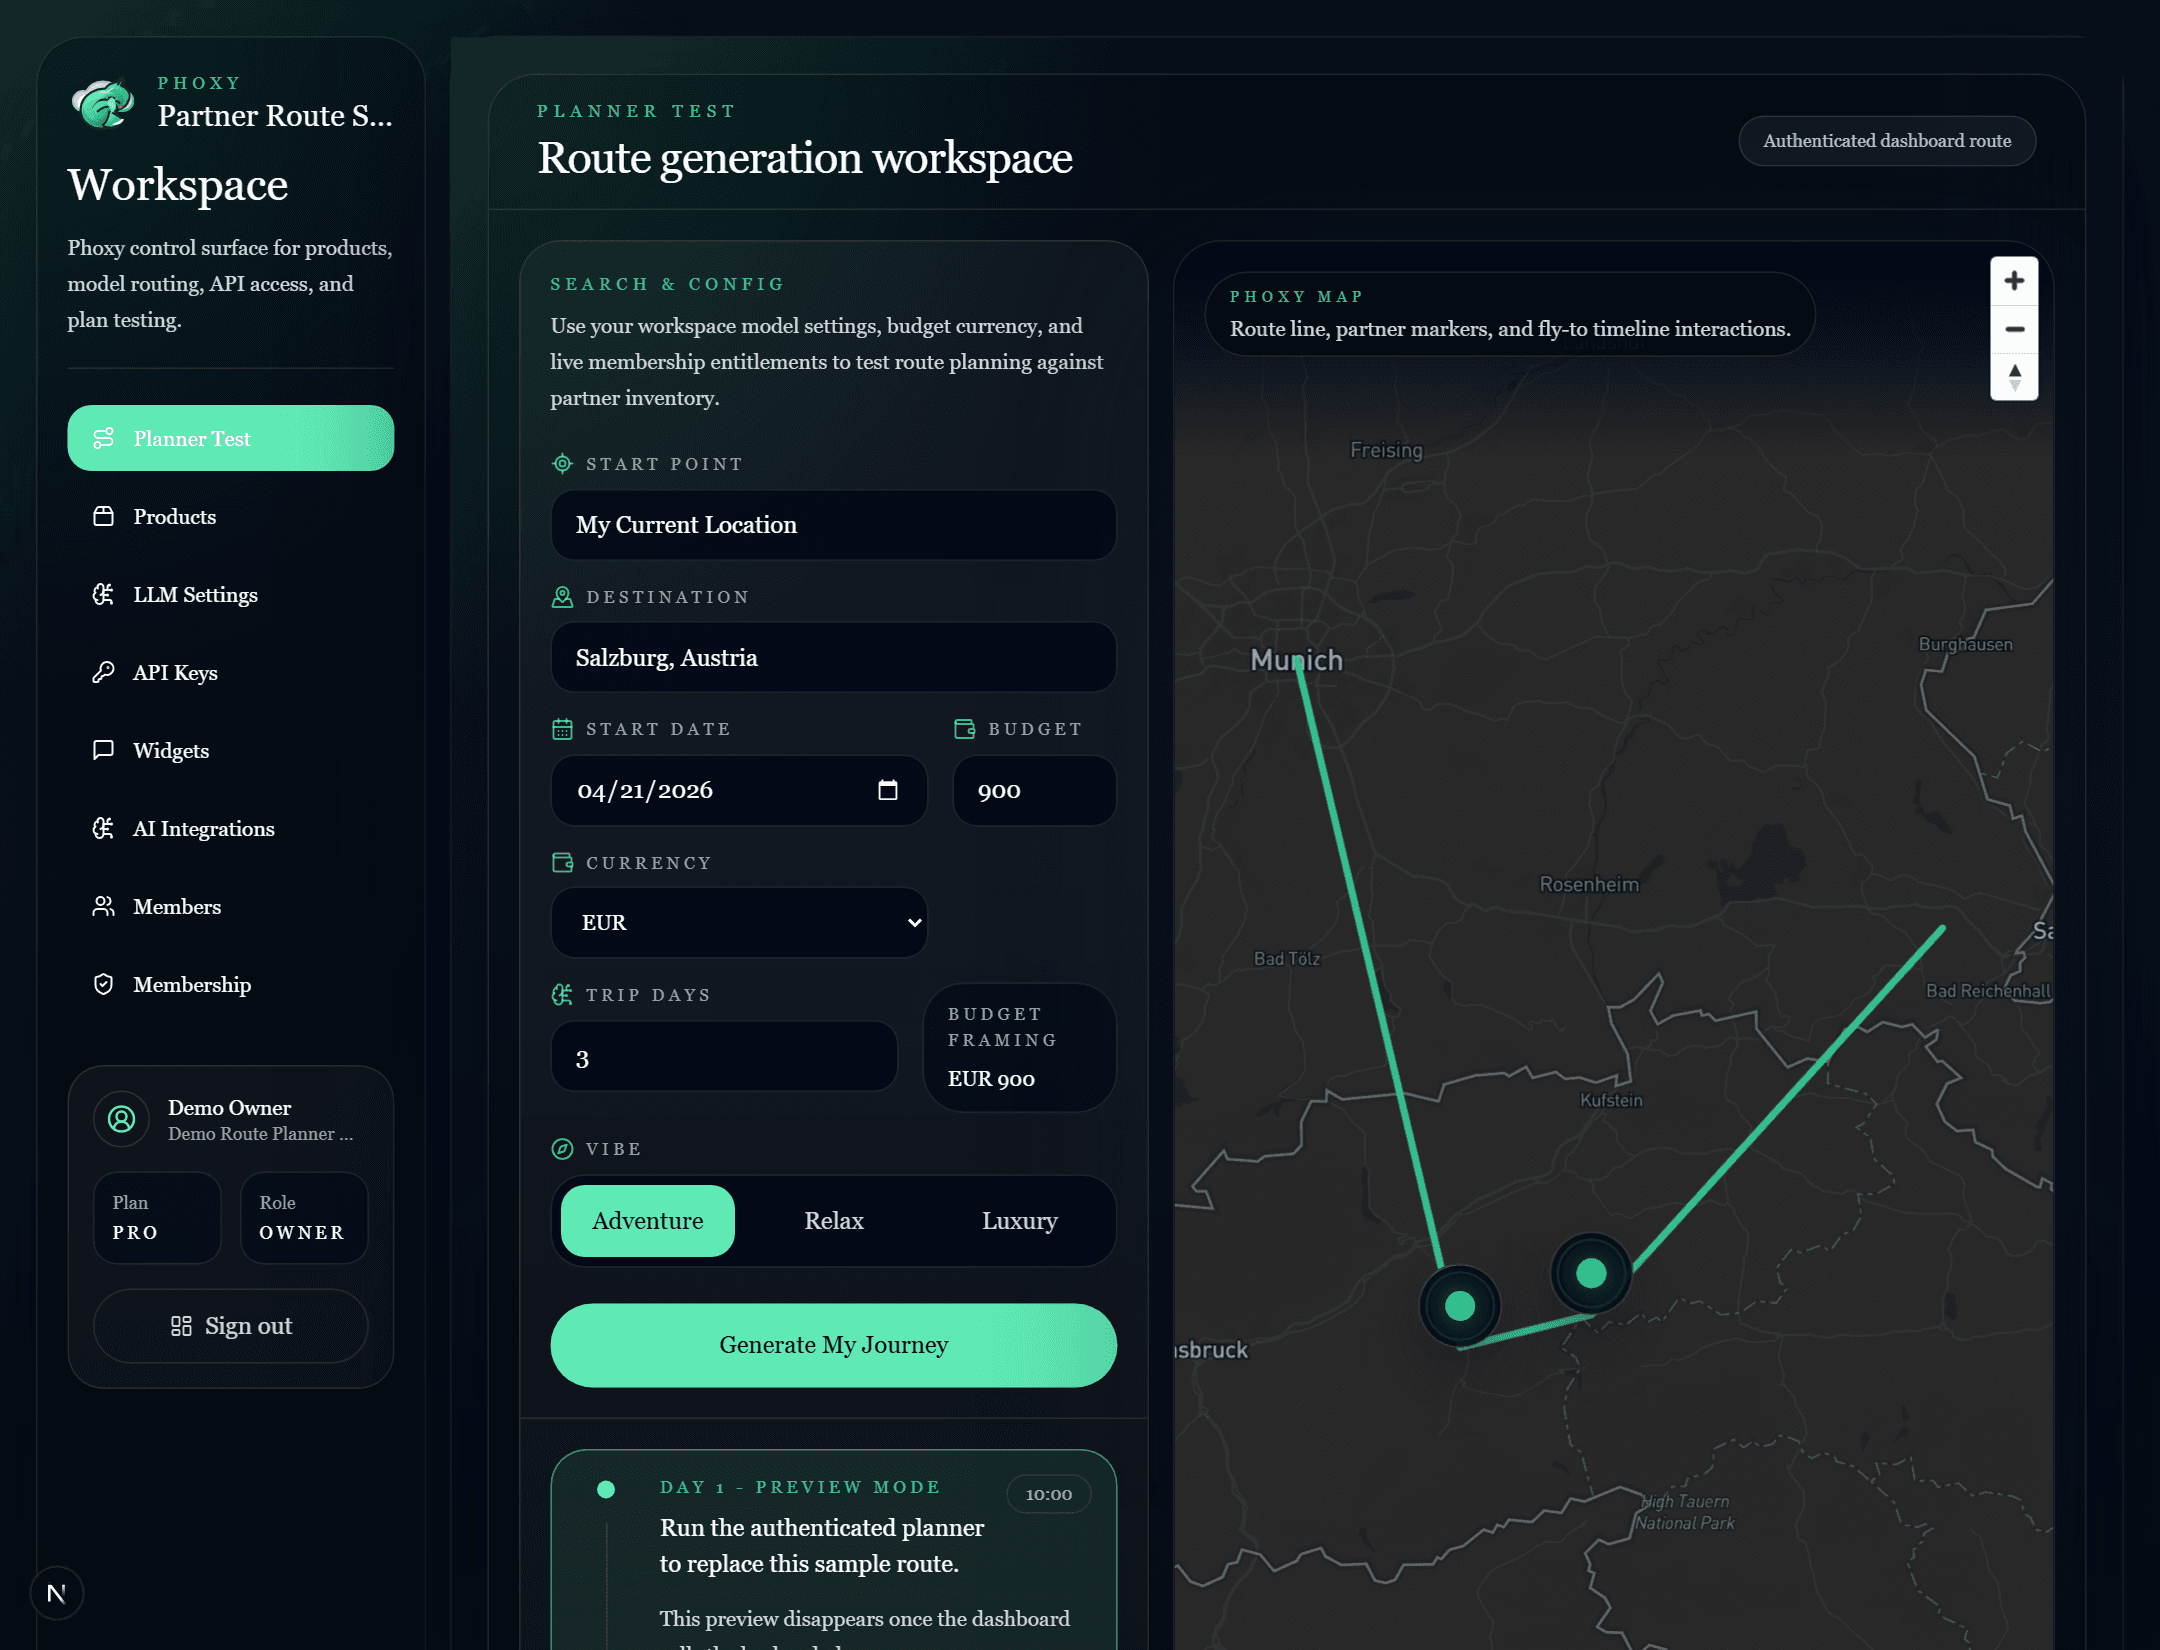
Task: Open API Keys in the sidebar
Action: tap(231, 672)
